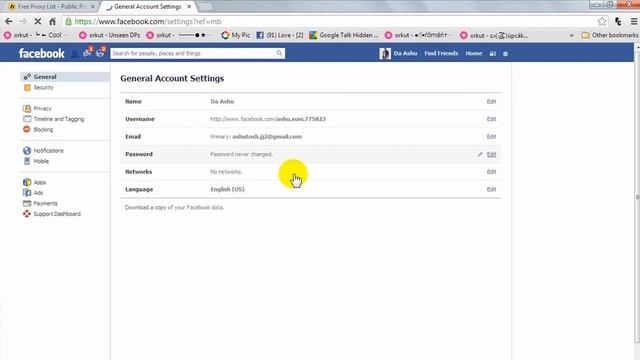
Task: Click the browser back arrow
Action: click(9, 22)
